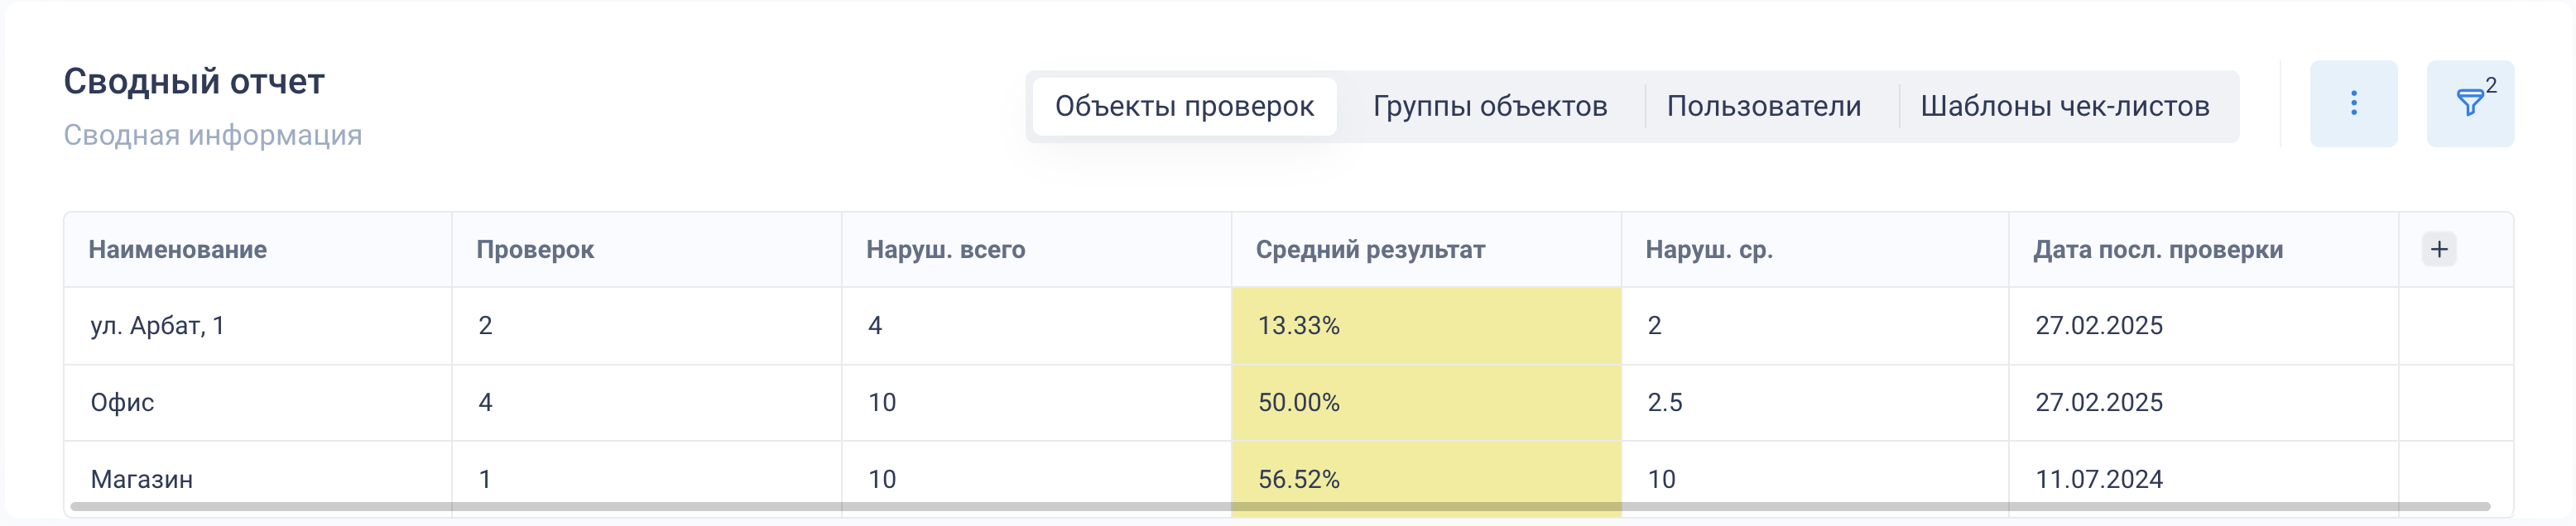Open the filter panel with funnel icon
This screenshot has height=526, width=2576.
(2470, 104)
